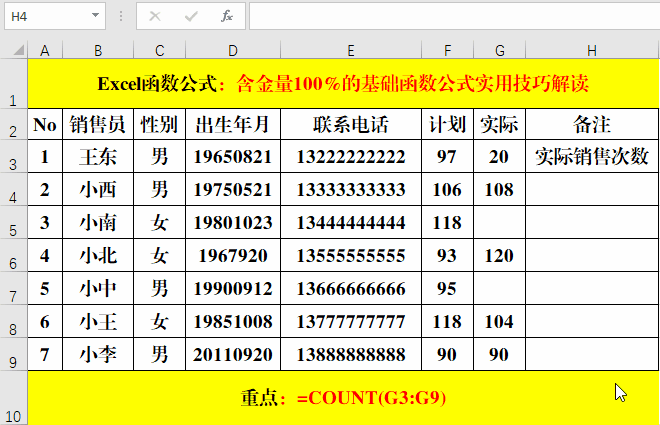Click the 'No' header cell
Screen dimensions: 660x425
click(45, 124)
